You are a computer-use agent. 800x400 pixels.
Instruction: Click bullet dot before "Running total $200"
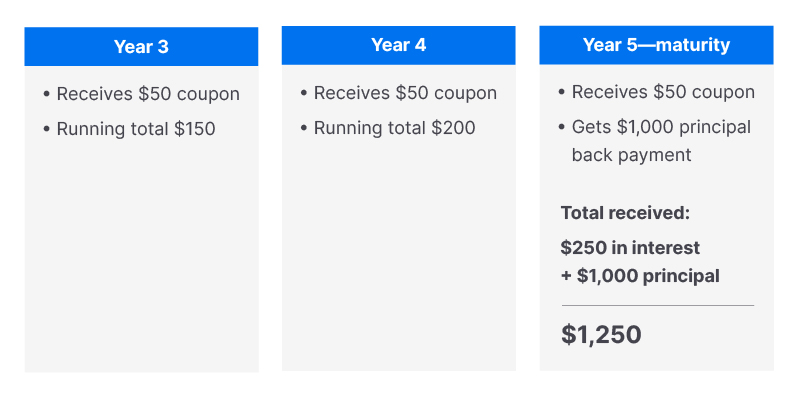point(304,128)
